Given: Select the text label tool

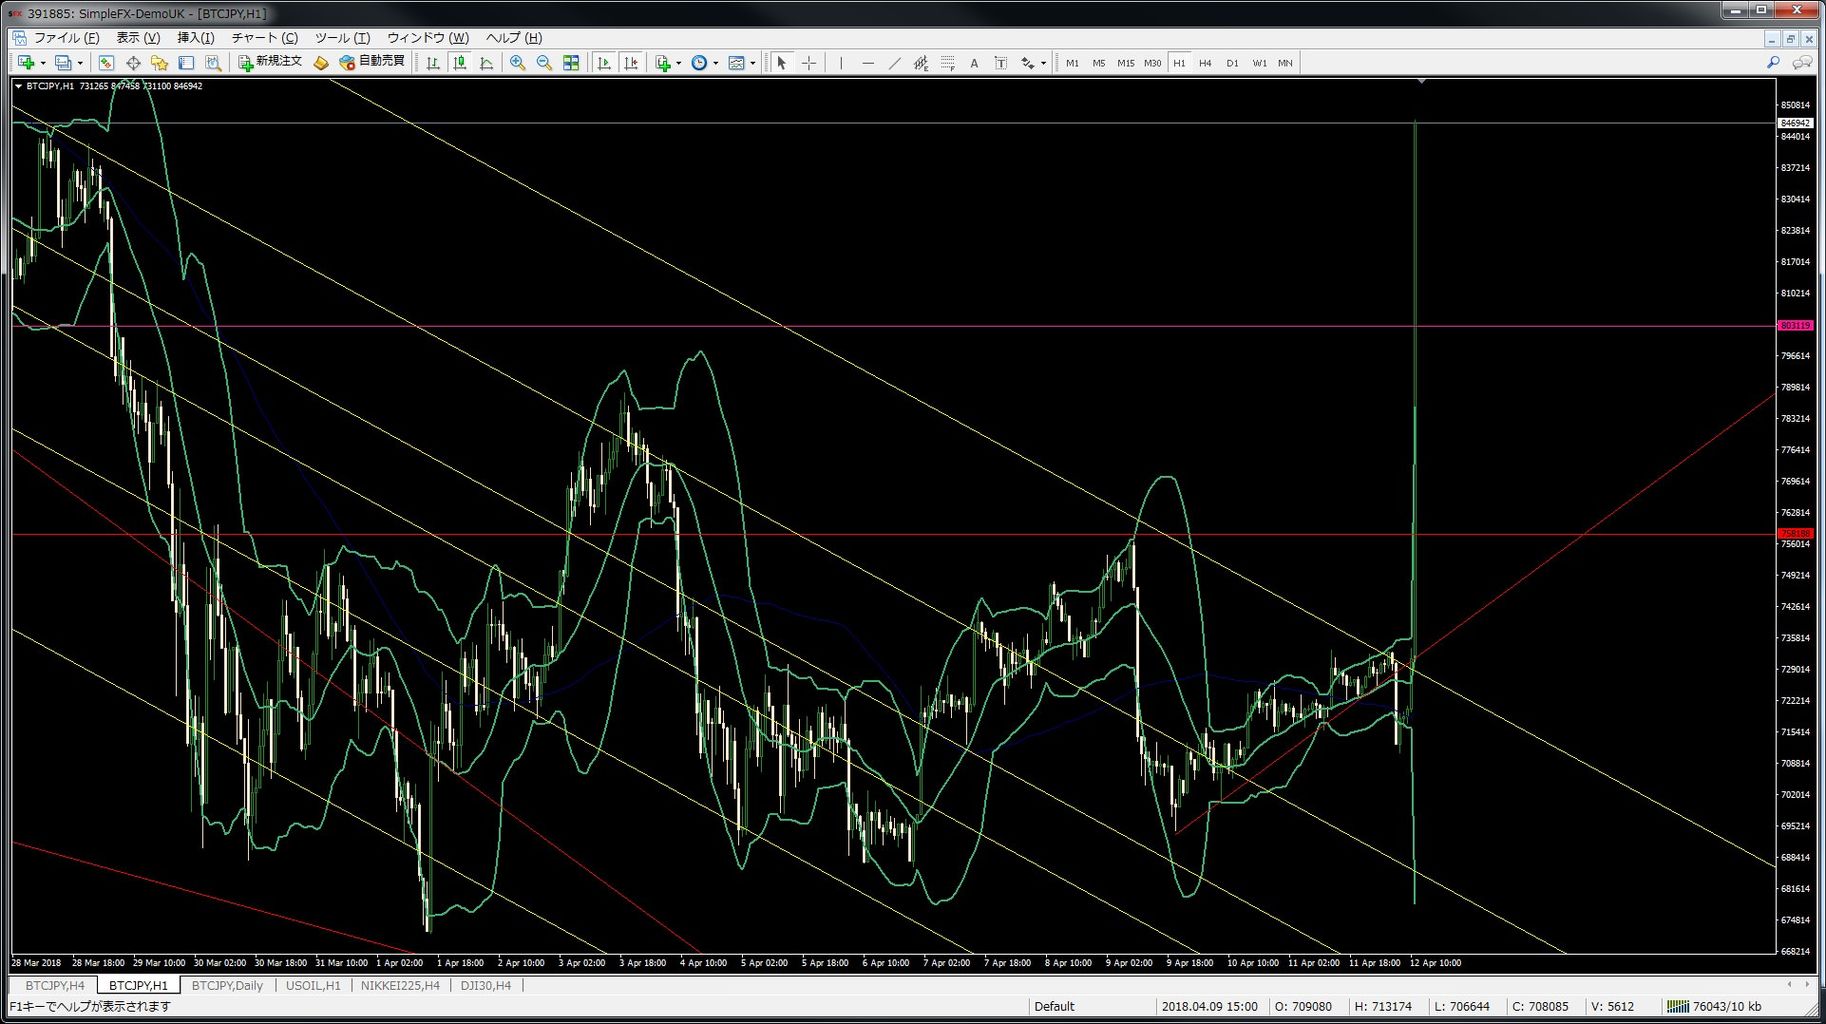Looking at the screenshot, I should [x=1001, y=63].
